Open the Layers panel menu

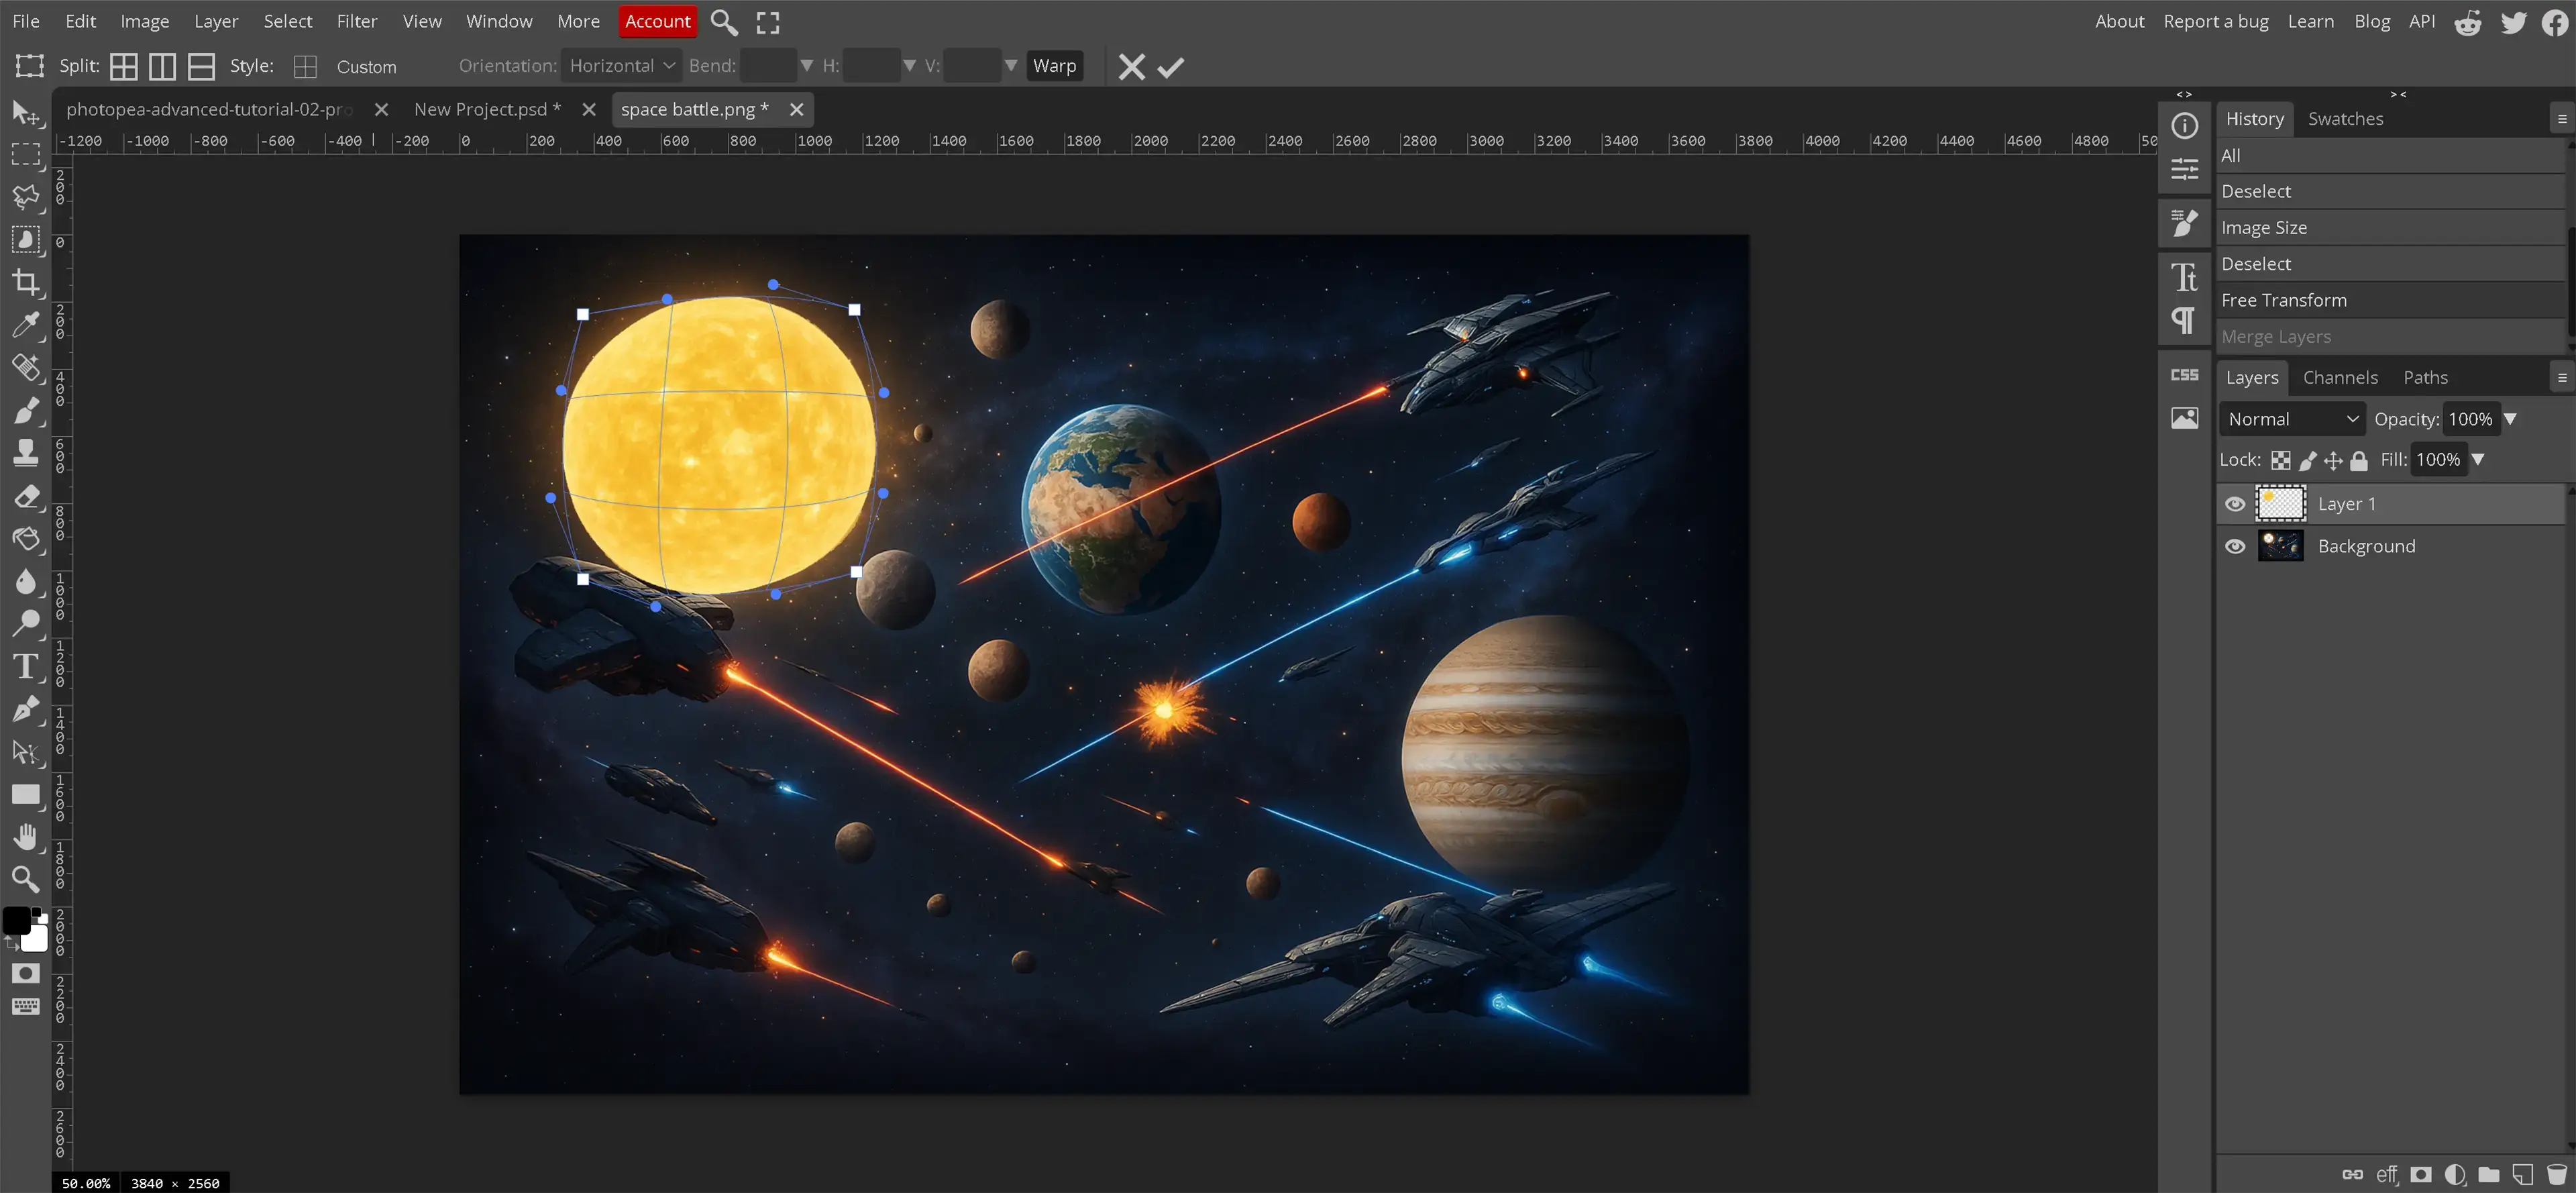coord(2561,377)
